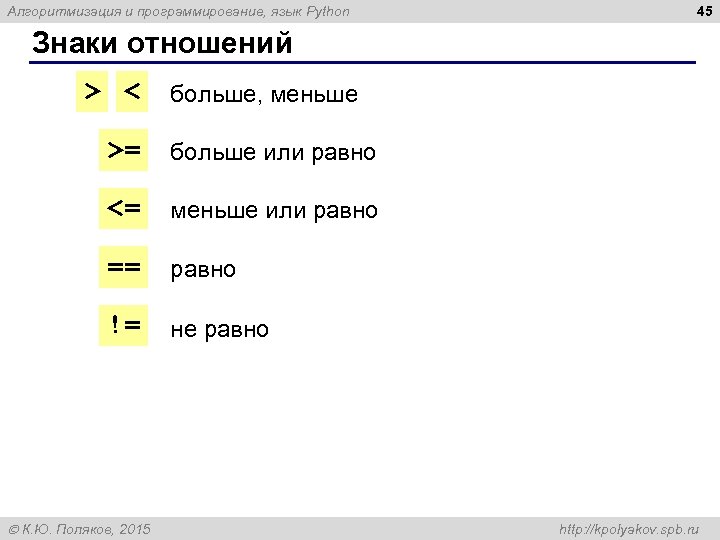Click the header 'Алгоритмизация и программирование, язык Python'

(x=179, y=11)
